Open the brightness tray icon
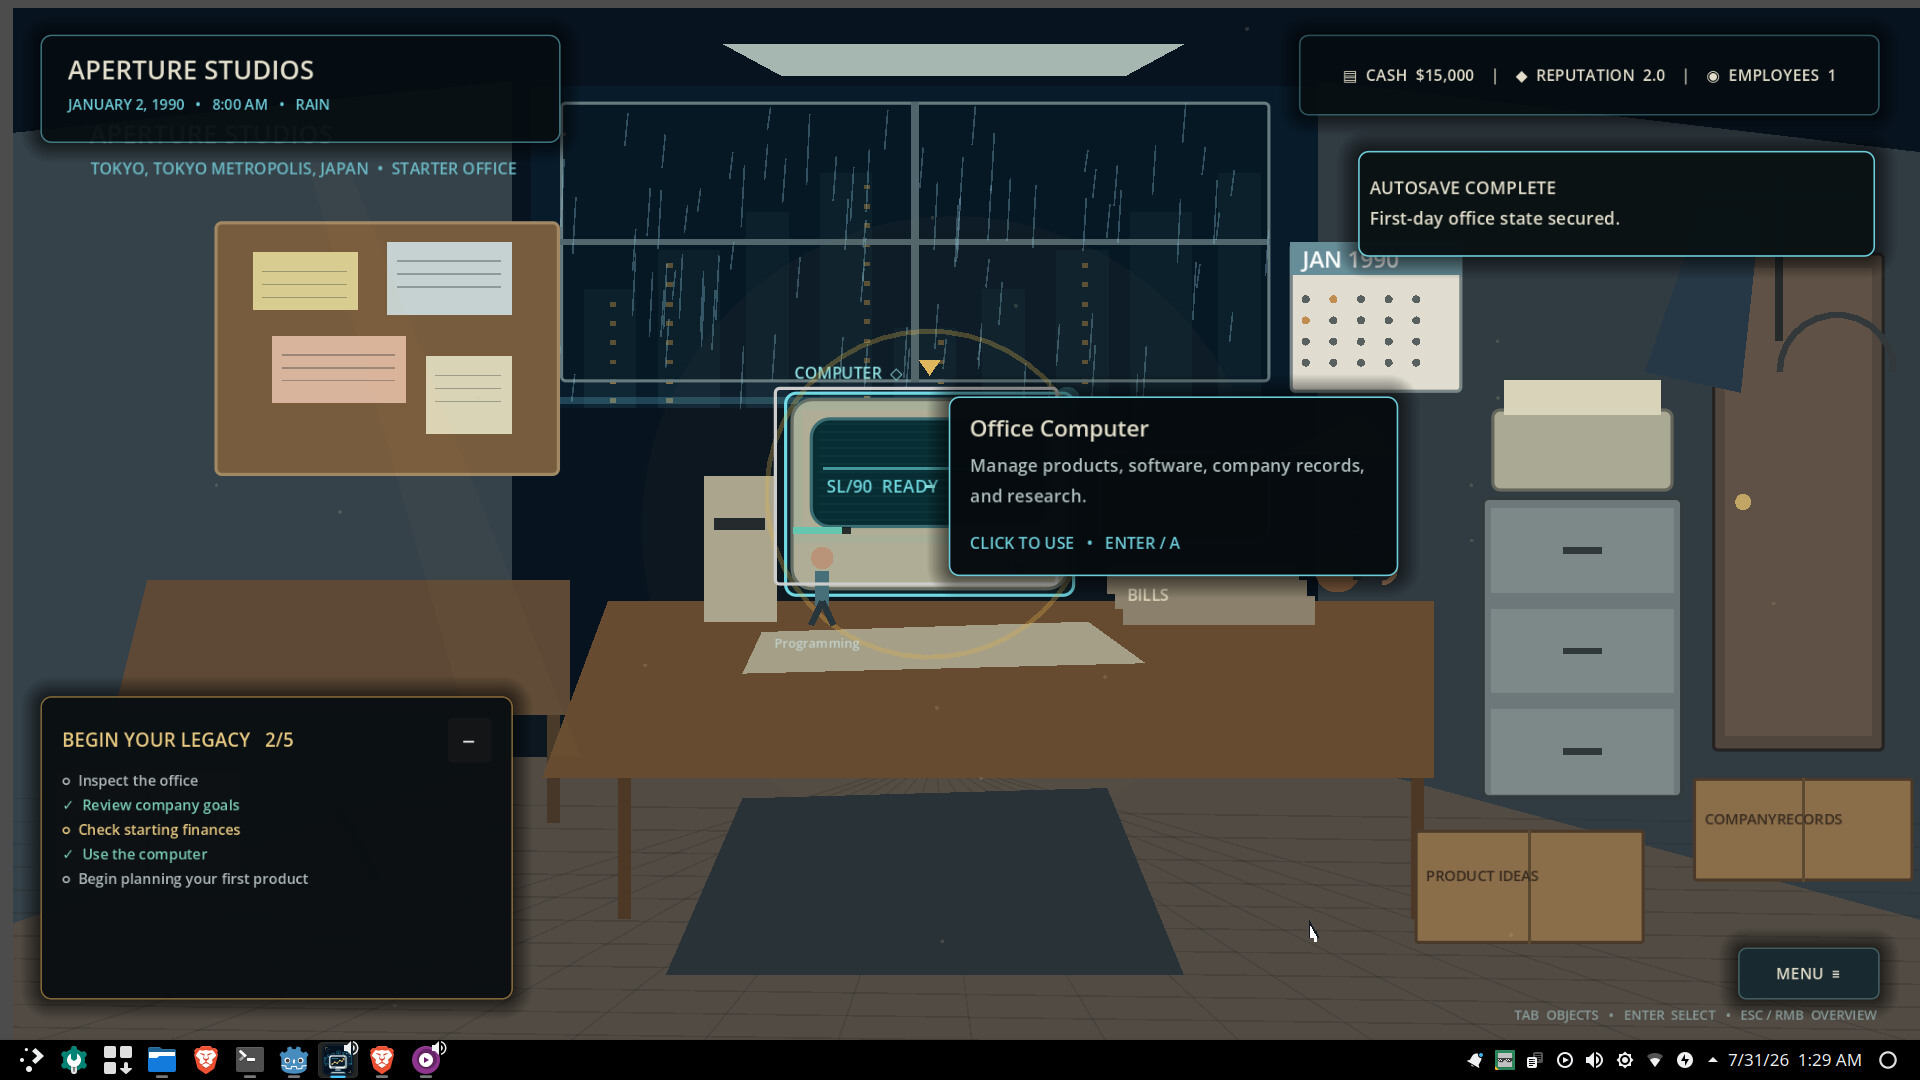 click(x=1625, y=1060)
